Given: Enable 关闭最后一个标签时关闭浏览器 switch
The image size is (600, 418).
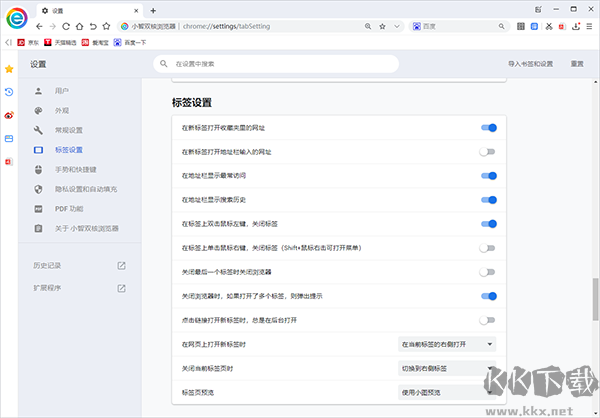Looking at the screenshot, I should tap(487, 272).
